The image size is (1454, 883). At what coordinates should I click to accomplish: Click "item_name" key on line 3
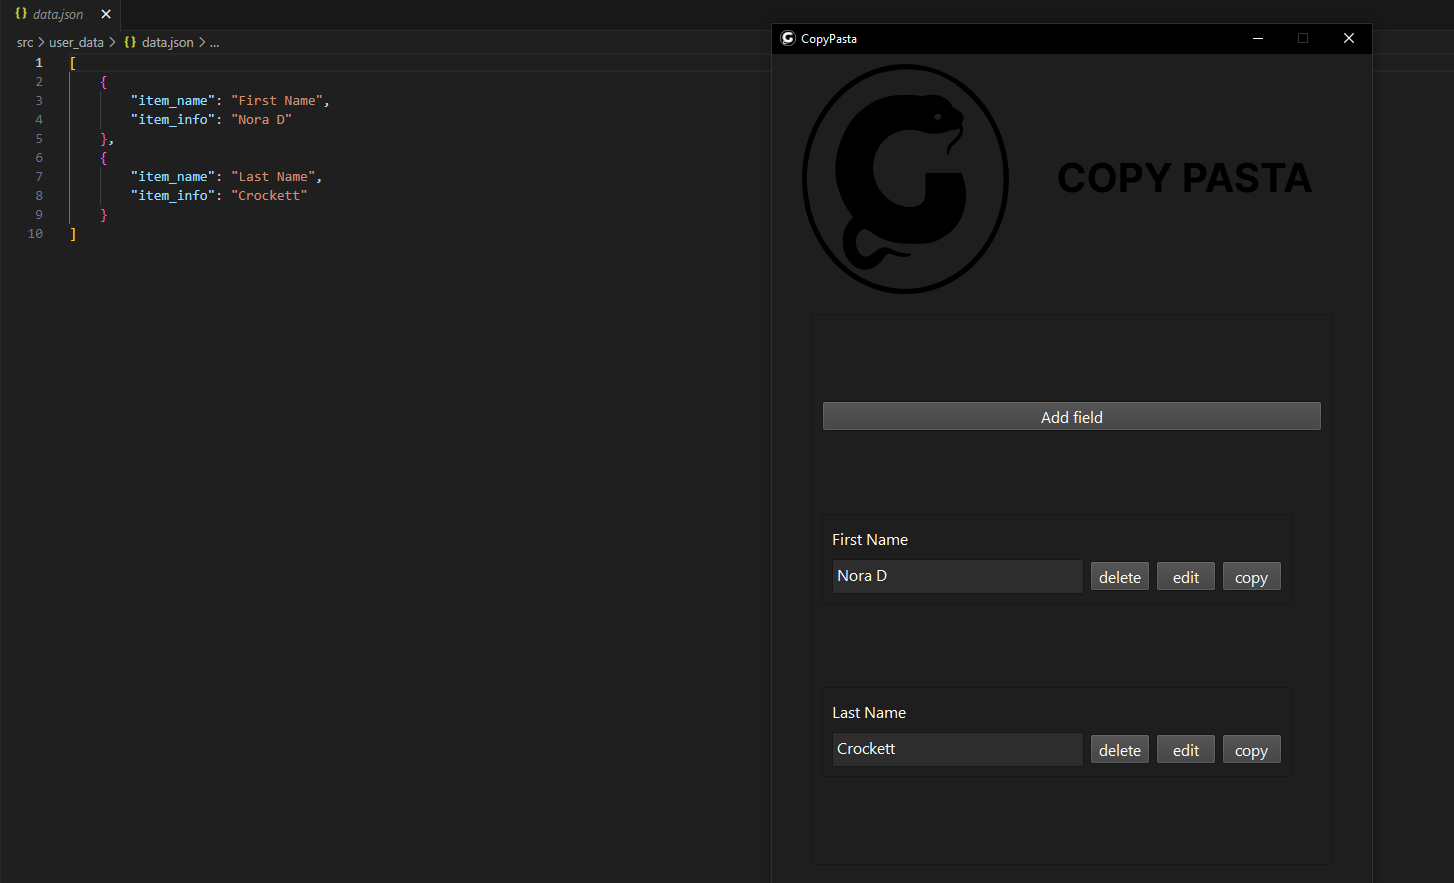click(173, 100)
